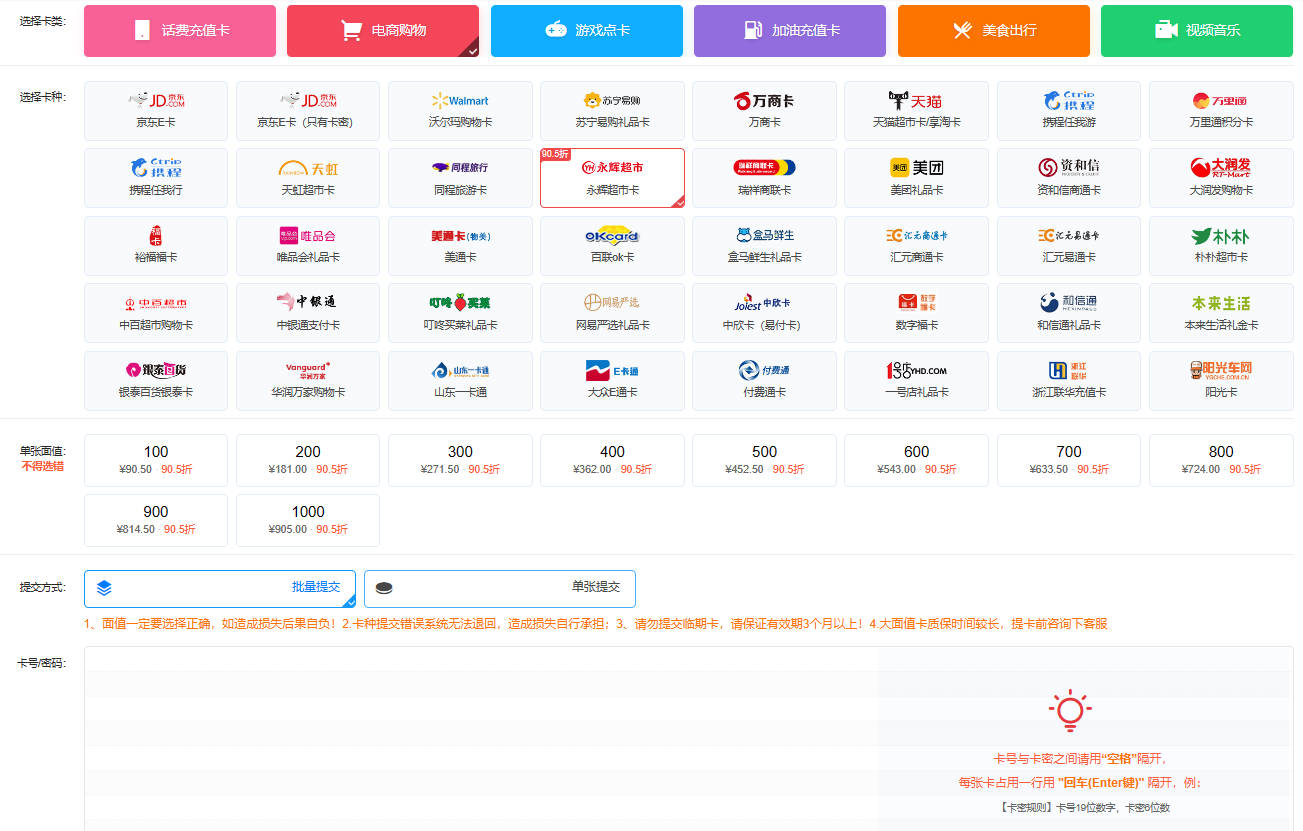Pick 汇元商通卡
The height and width of the screenshot is (831, 1303).
[x=917, y=246]
